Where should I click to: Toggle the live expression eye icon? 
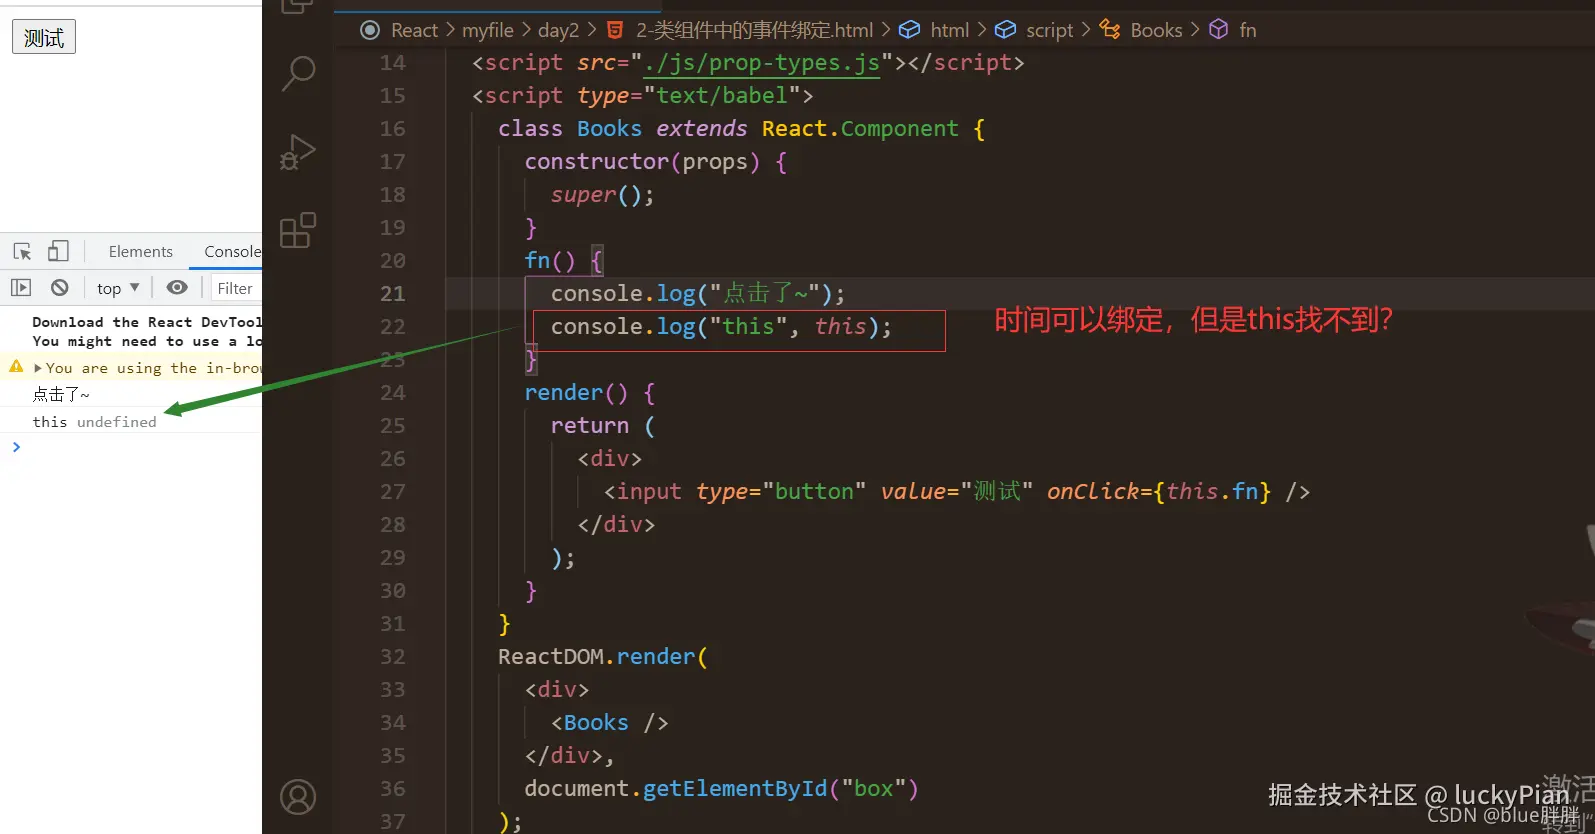pos(177,288)
